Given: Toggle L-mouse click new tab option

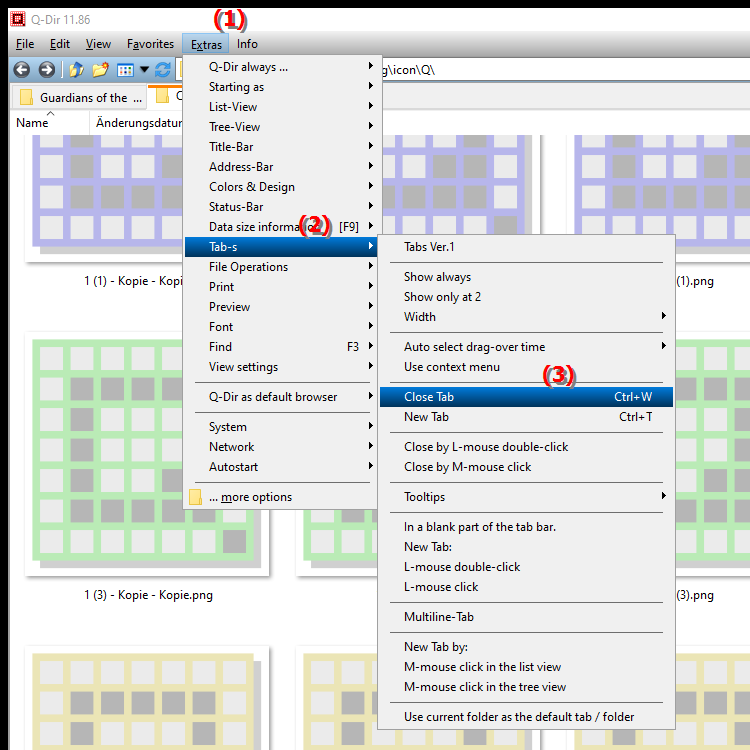Looking at the screenshot, I should pos(526,587).
